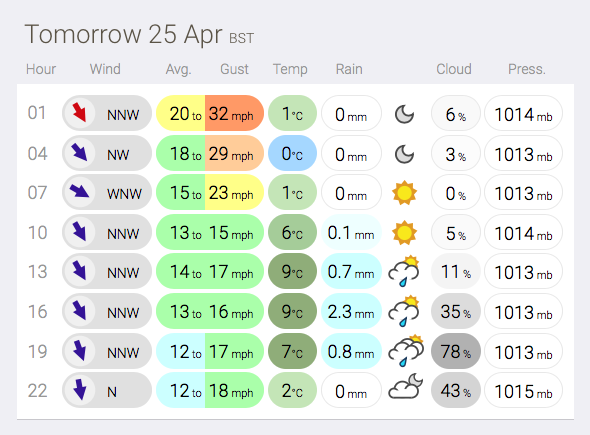590x435 pixels.
Task: Click the sunny weather icon at hour 10
Action: 404,233
